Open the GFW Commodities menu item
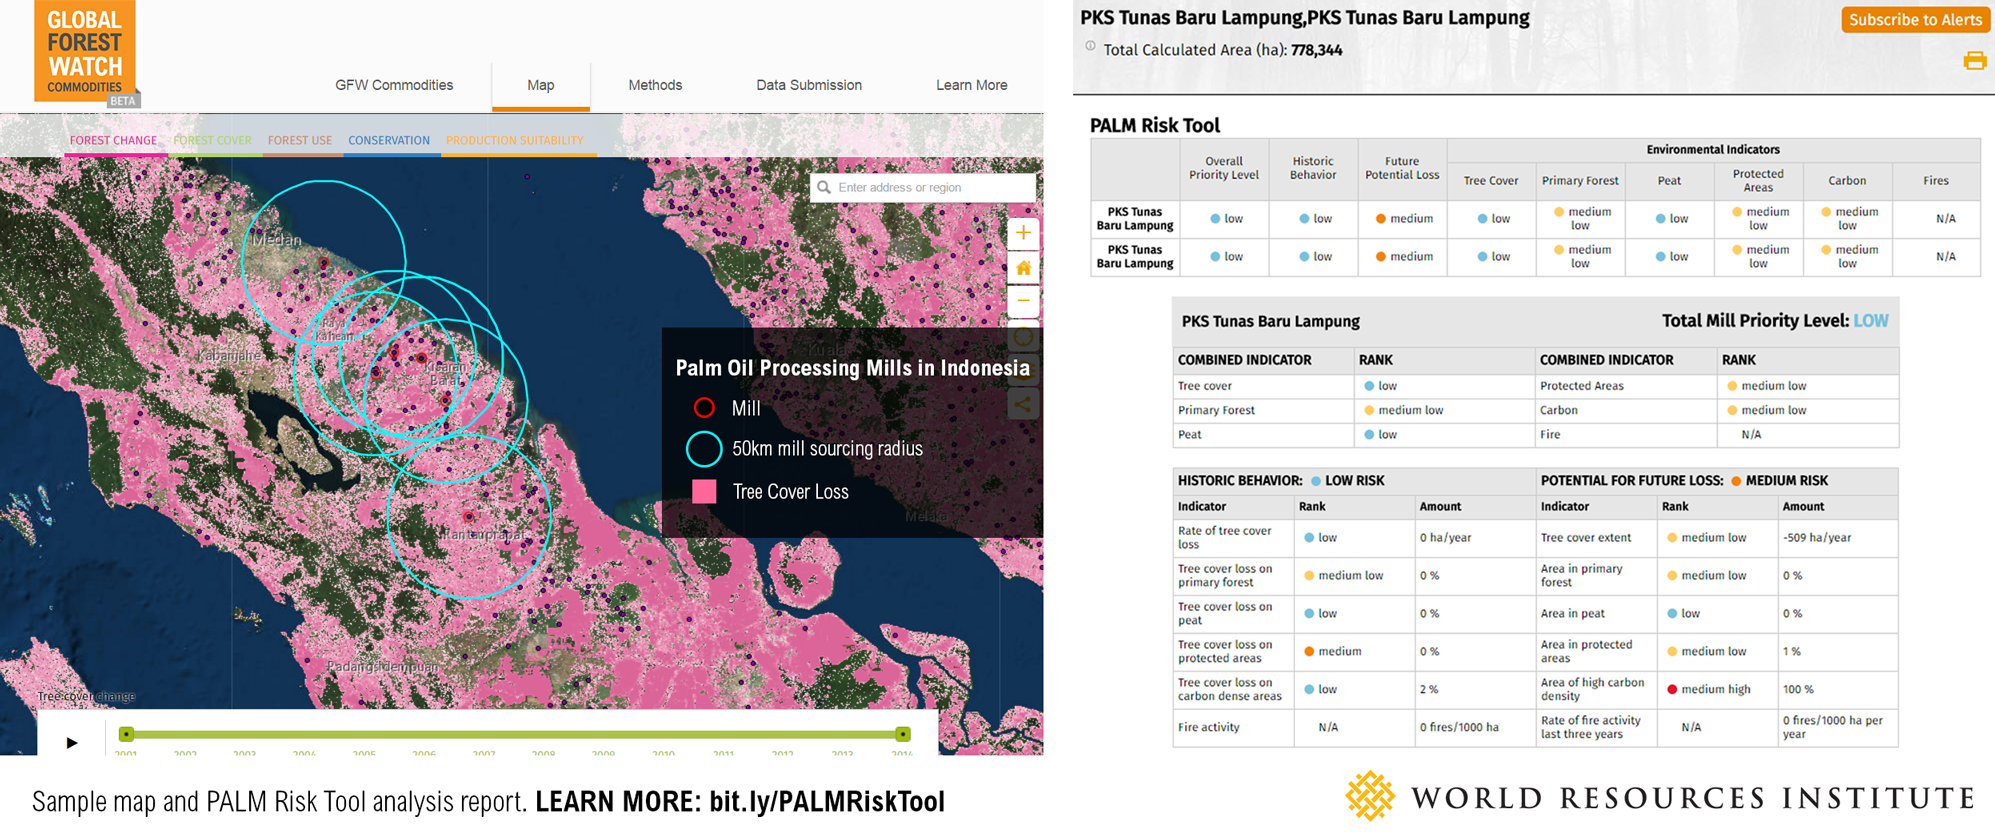The image size is (1995, 835). click(x=394, y=85)
